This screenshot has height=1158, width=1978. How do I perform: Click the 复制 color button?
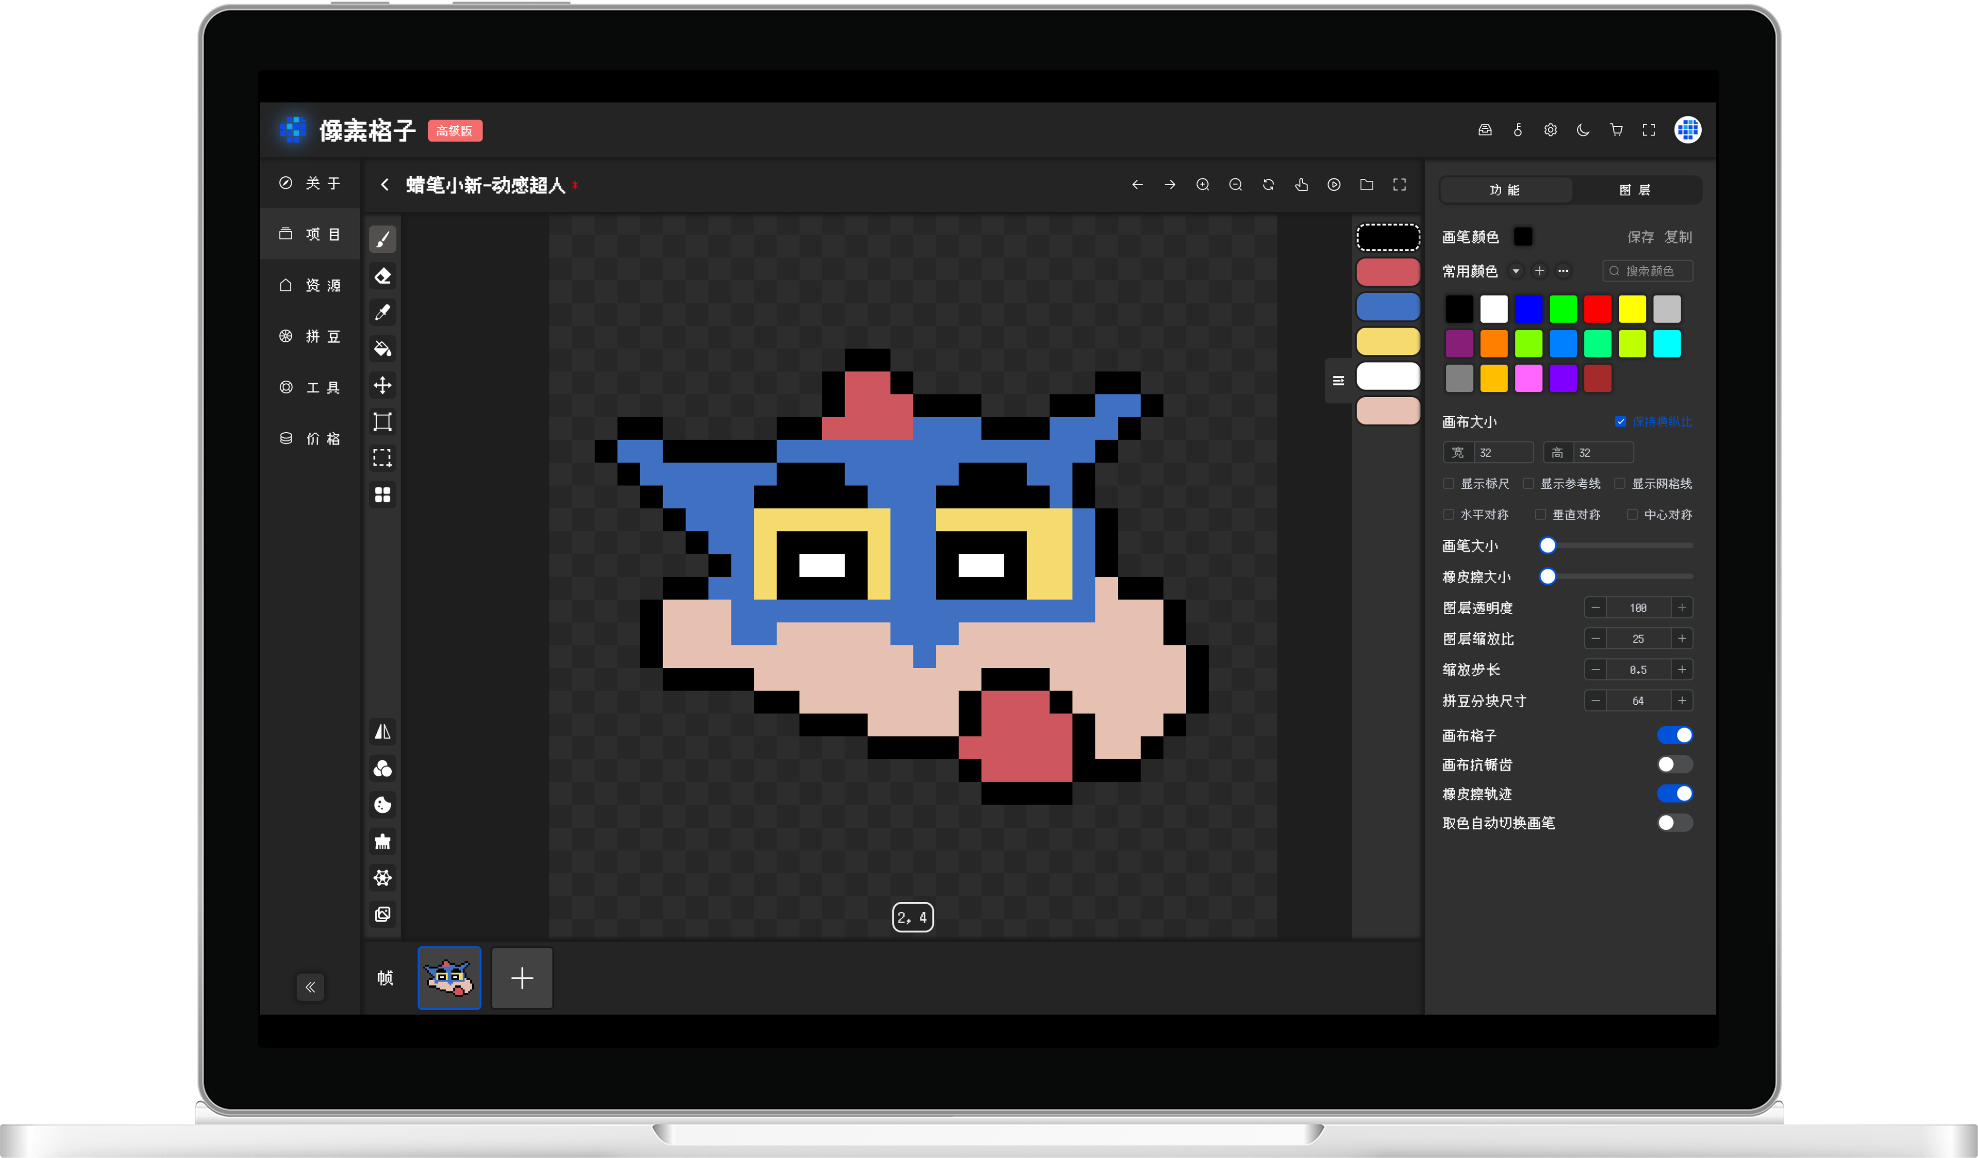(1678, 237)
